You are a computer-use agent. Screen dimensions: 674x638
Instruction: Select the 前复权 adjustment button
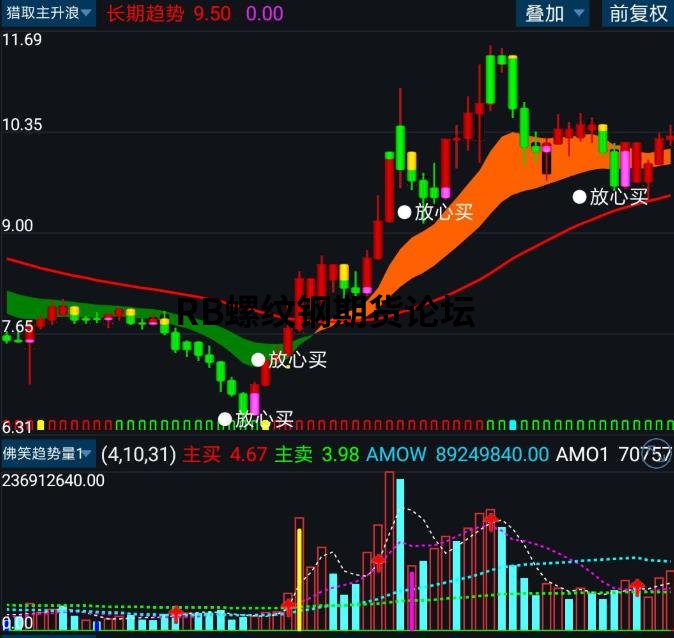pos(638,14)
